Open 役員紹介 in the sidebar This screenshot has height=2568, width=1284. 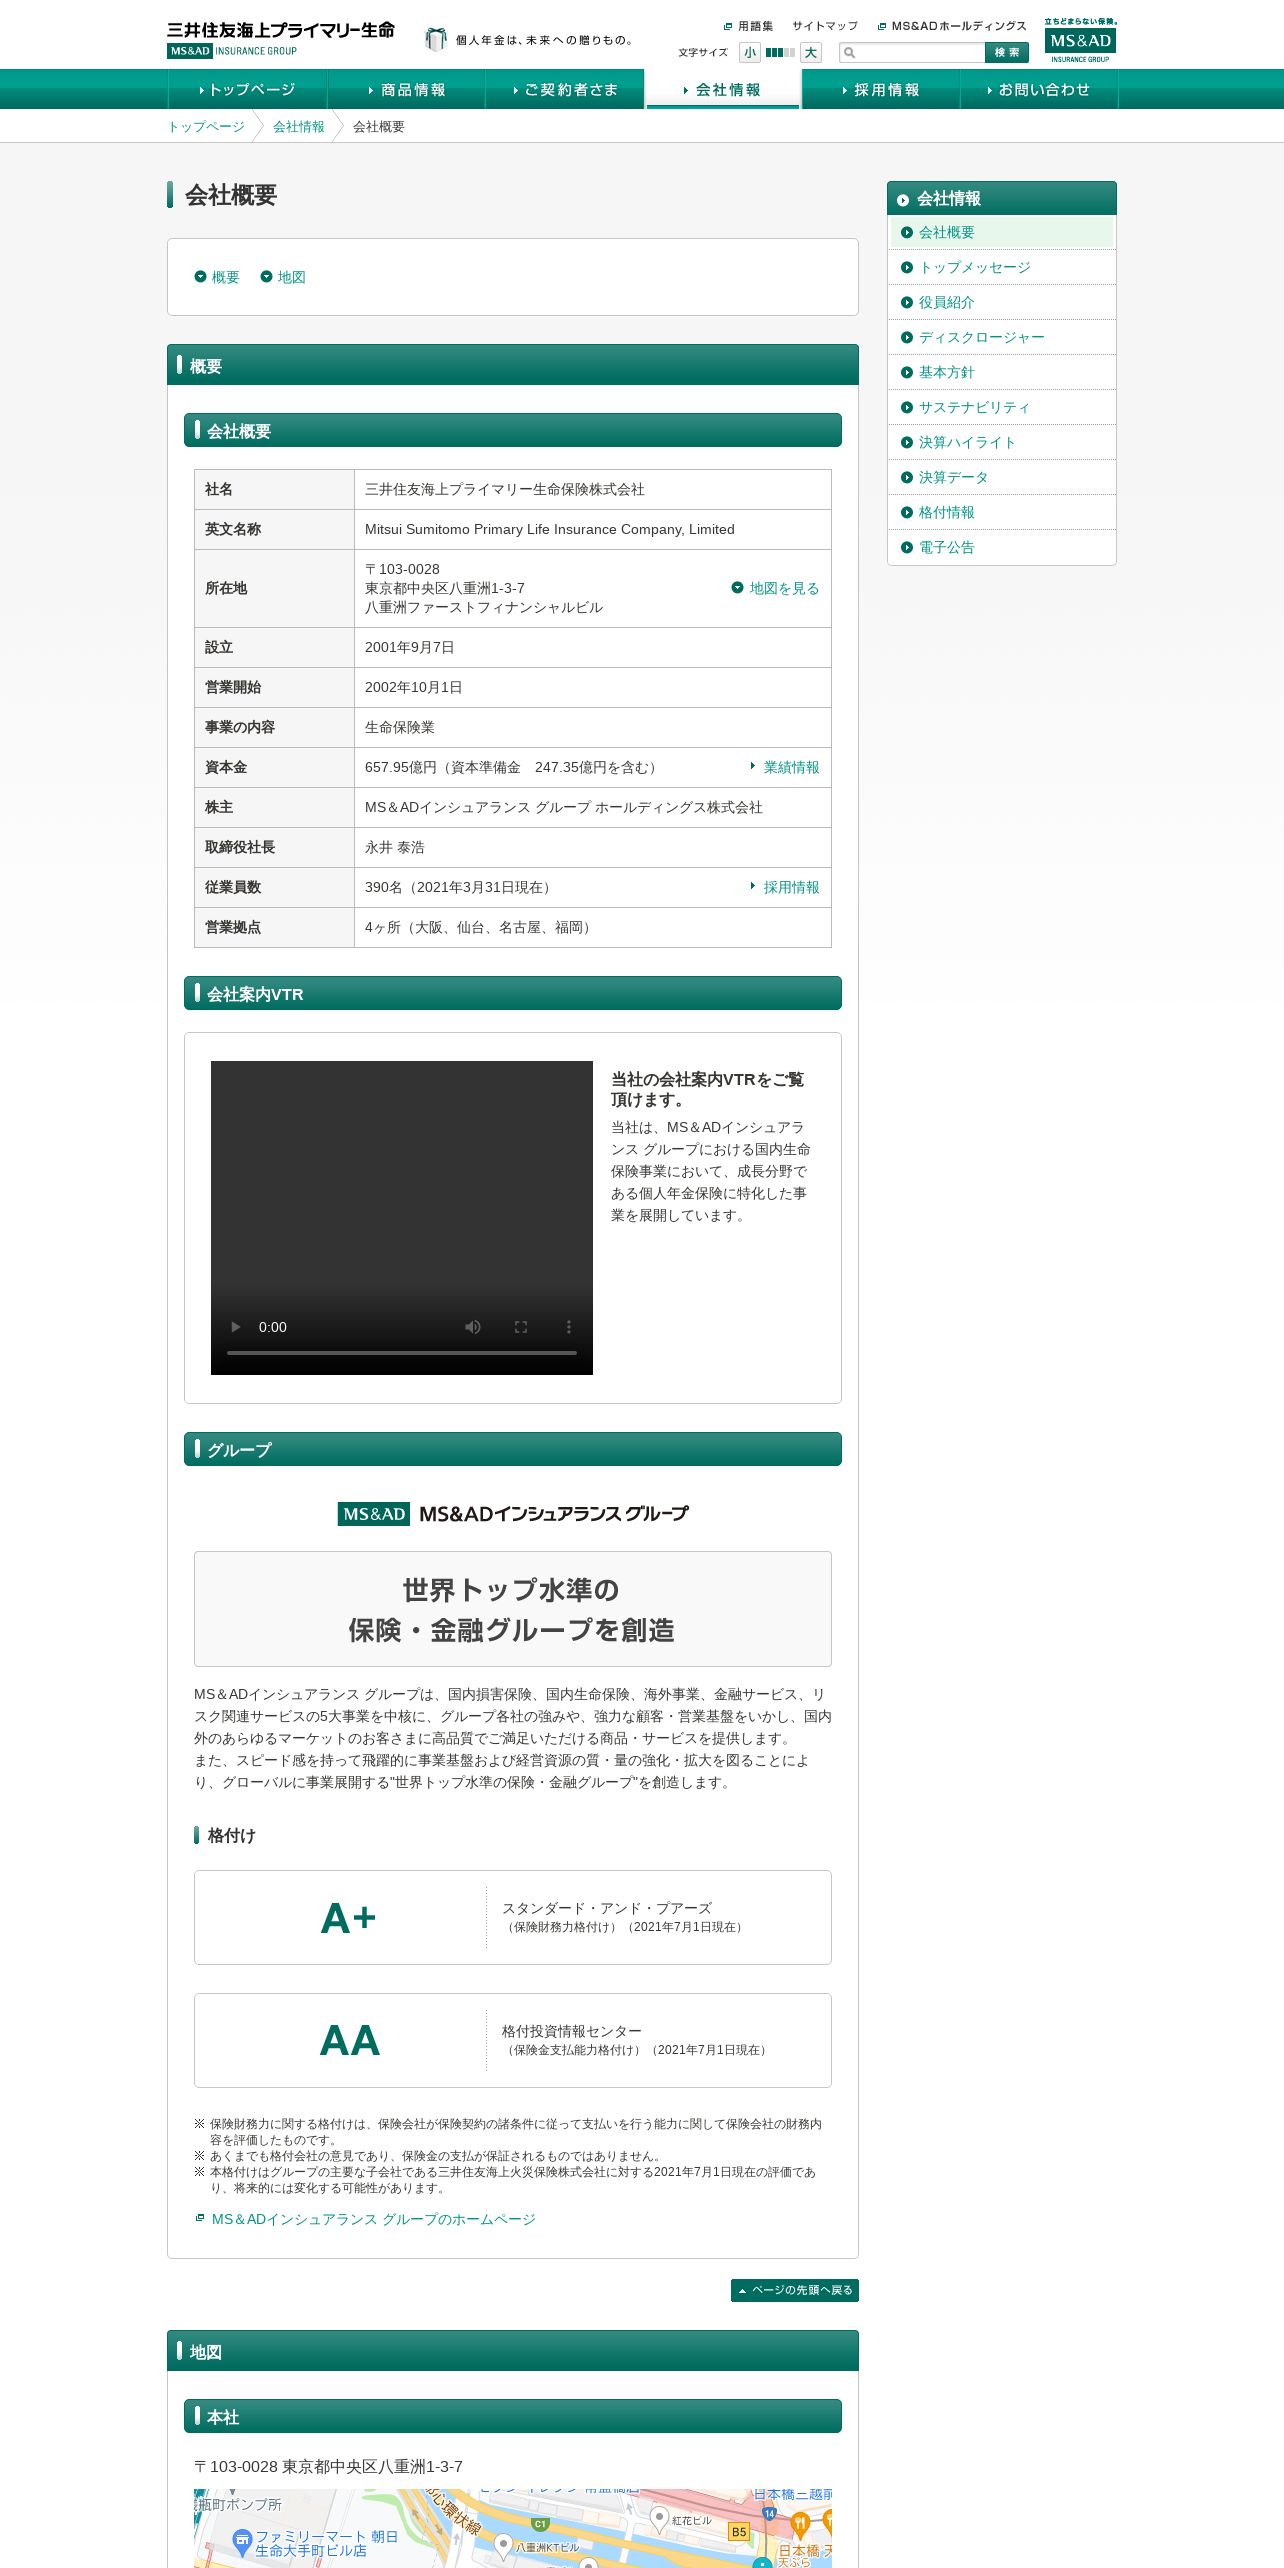(1002, 302)
